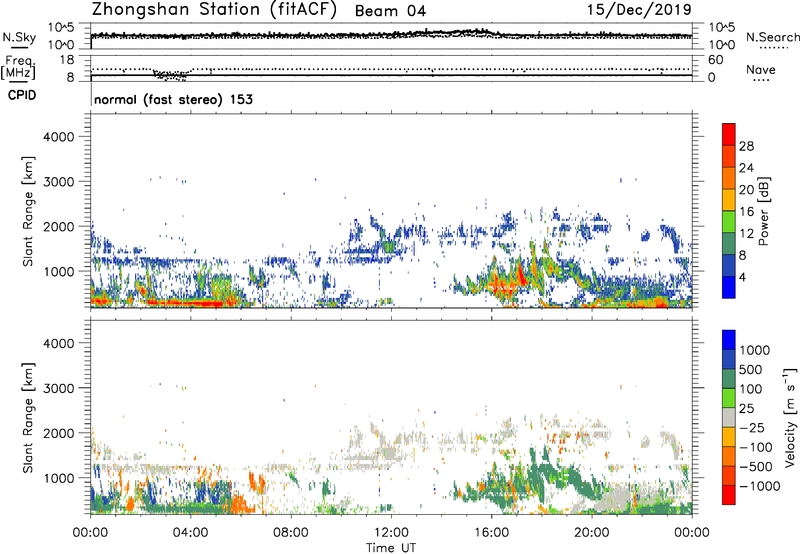Pick the bright blue top segment of the velocity colorbar
This screenshot has height=554, width=800.
(x=729, y=339)
